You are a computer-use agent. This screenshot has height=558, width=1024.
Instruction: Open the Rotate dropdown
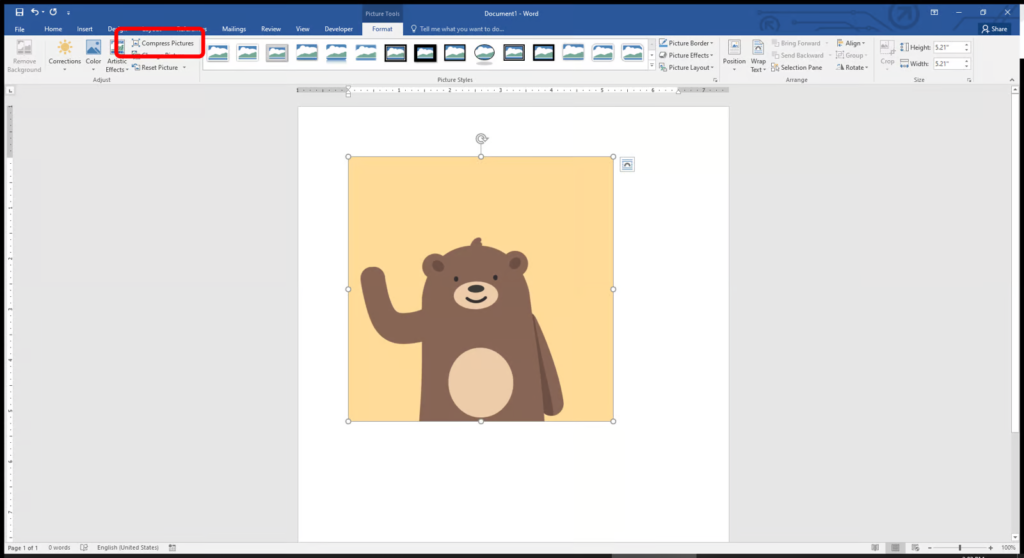pos(853,68)
